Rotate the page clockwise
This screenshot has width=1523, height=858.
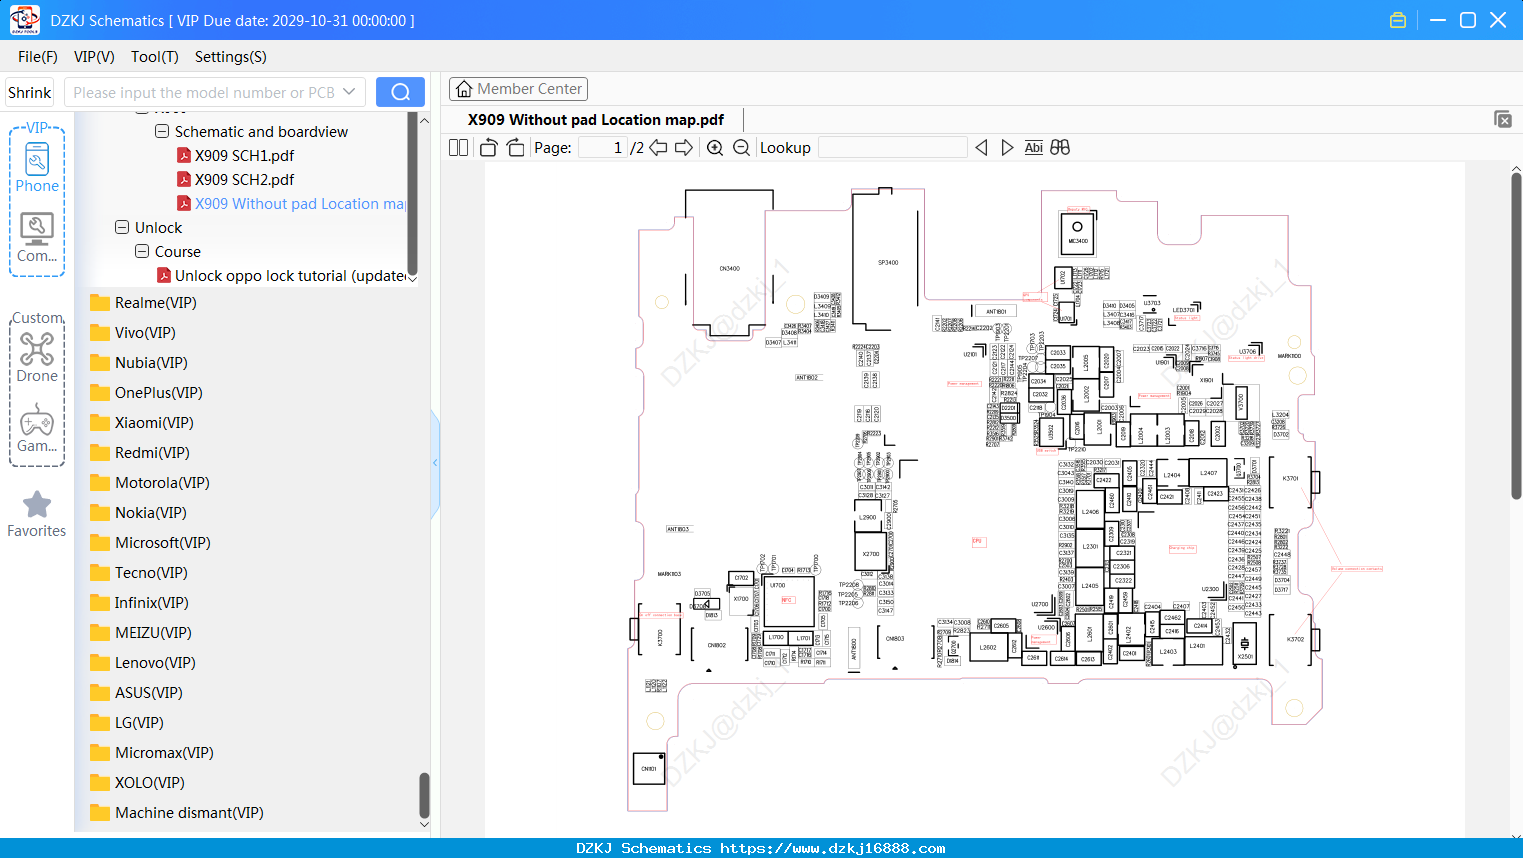tap(515, 148)
